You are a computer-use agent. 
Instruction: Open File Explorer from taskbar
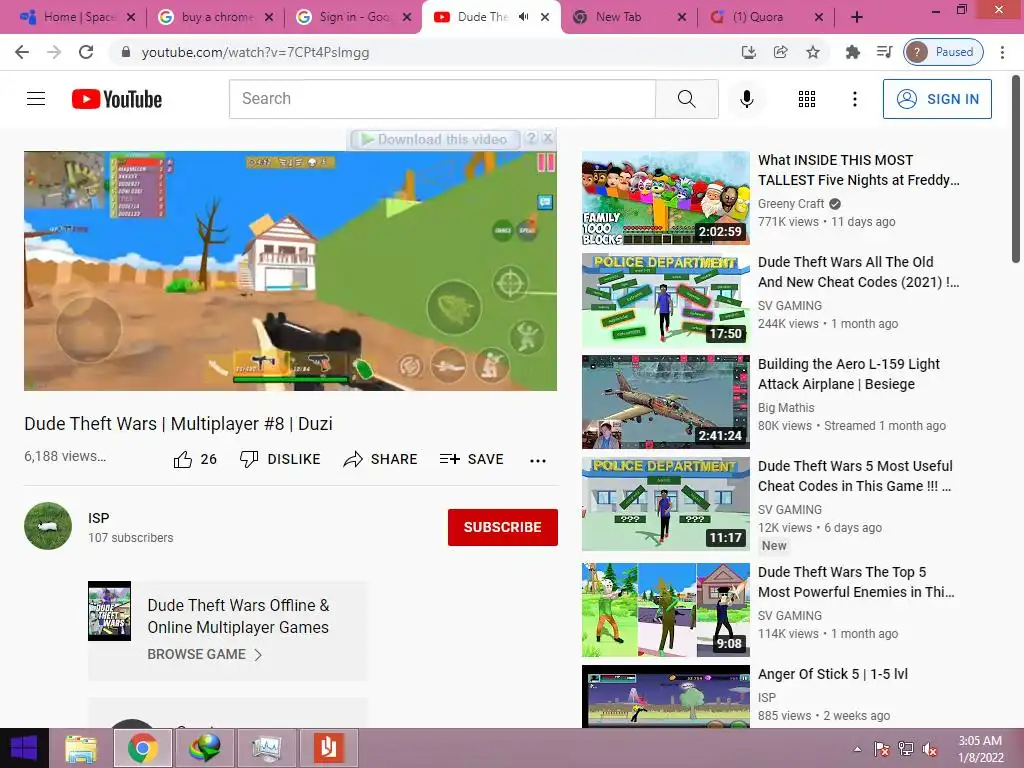point(81,748)
